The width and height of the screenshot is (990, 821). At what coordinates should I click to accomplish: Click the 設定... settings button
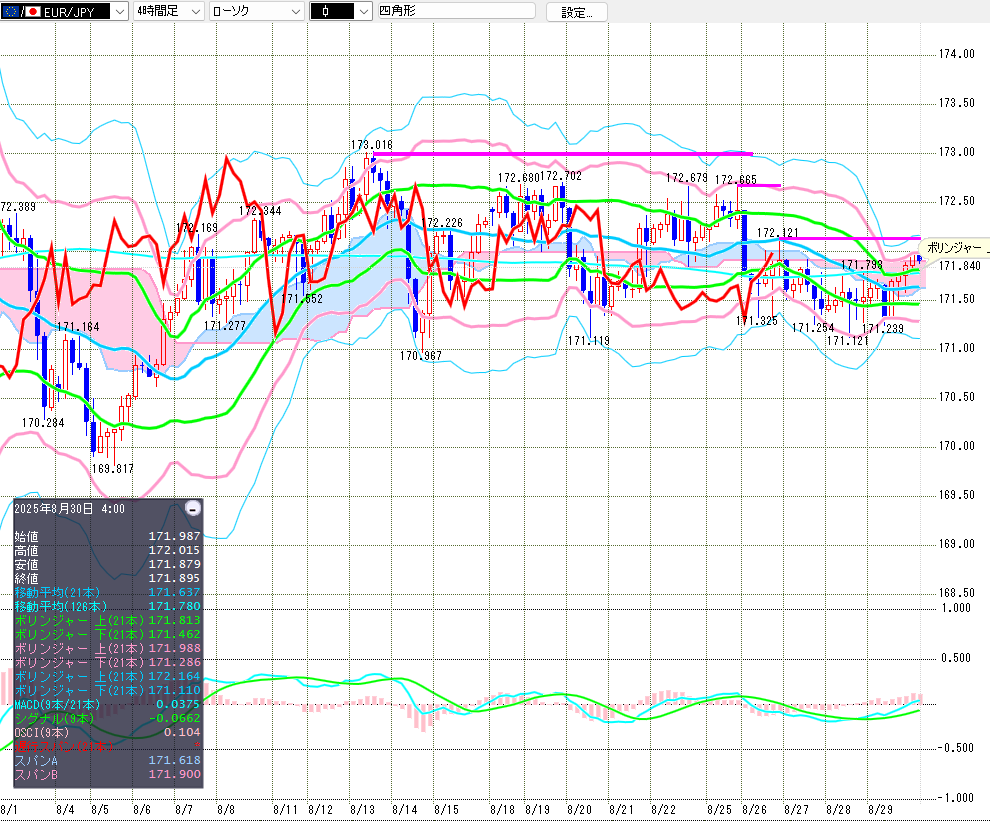click(576, 12)
